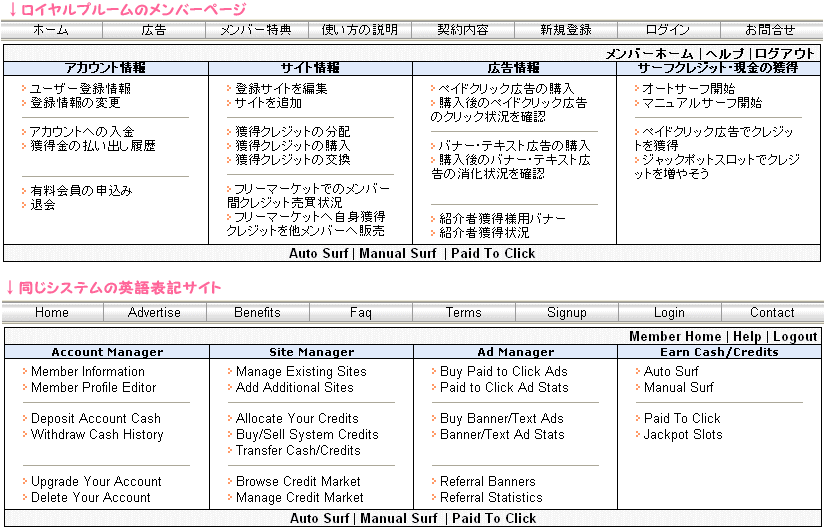Click Browse Credit Market link
Screen dimensions: 824x532
pos(298,481)
